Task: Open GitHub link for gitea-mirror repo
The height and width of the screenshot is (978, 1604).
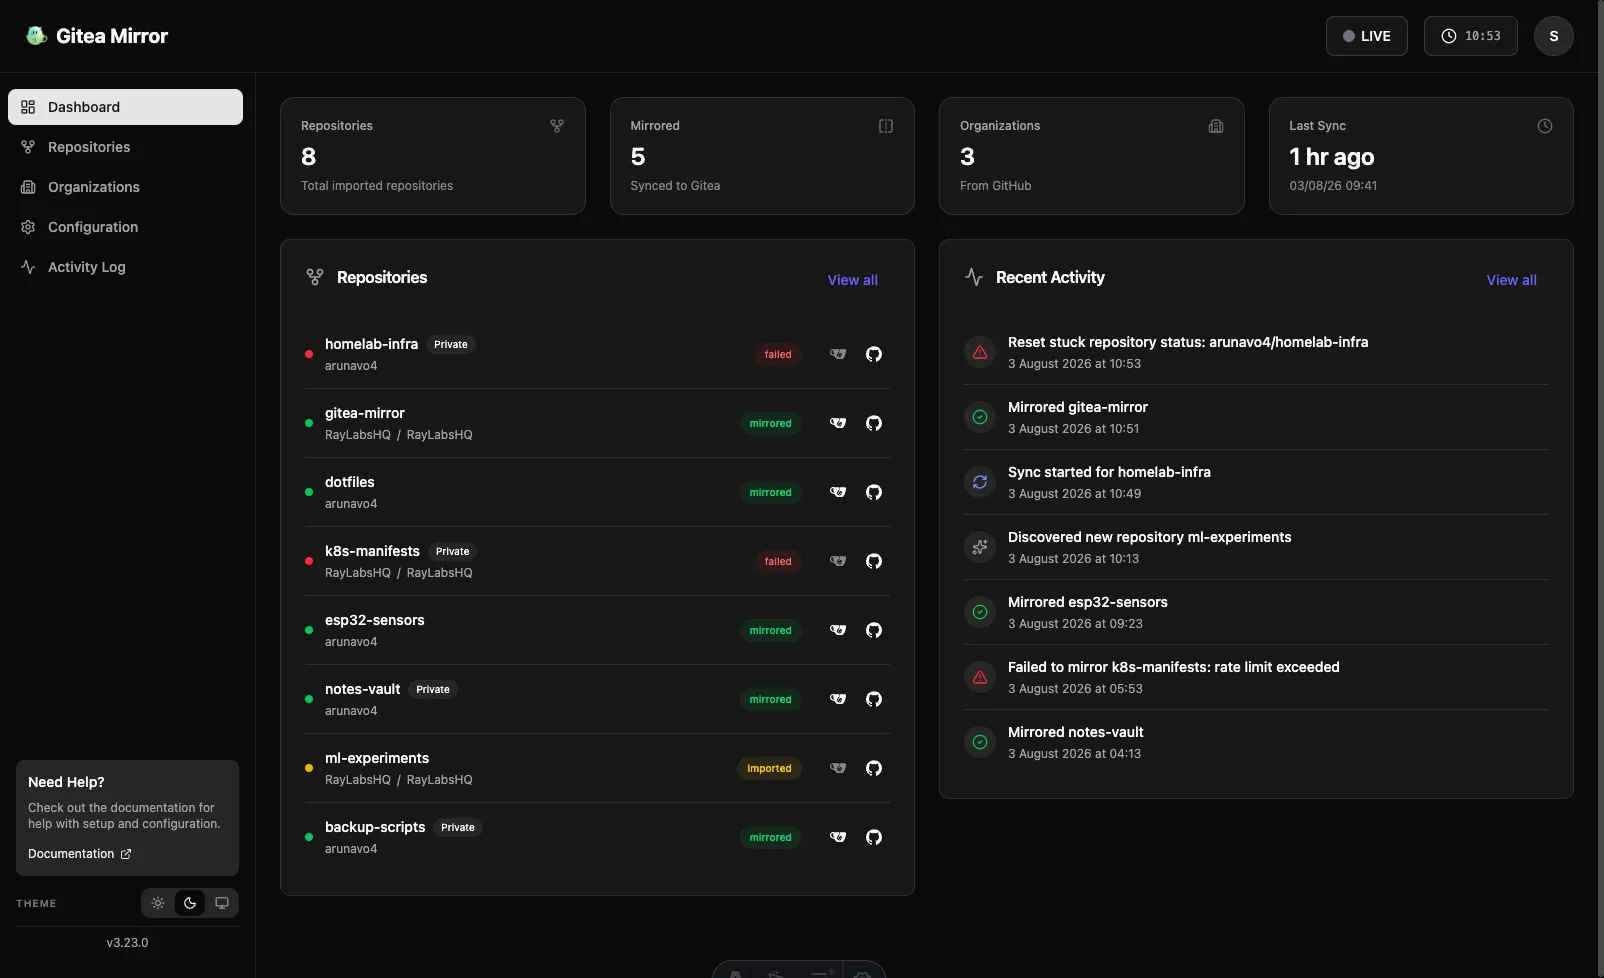Action: [x=874, y=423]
